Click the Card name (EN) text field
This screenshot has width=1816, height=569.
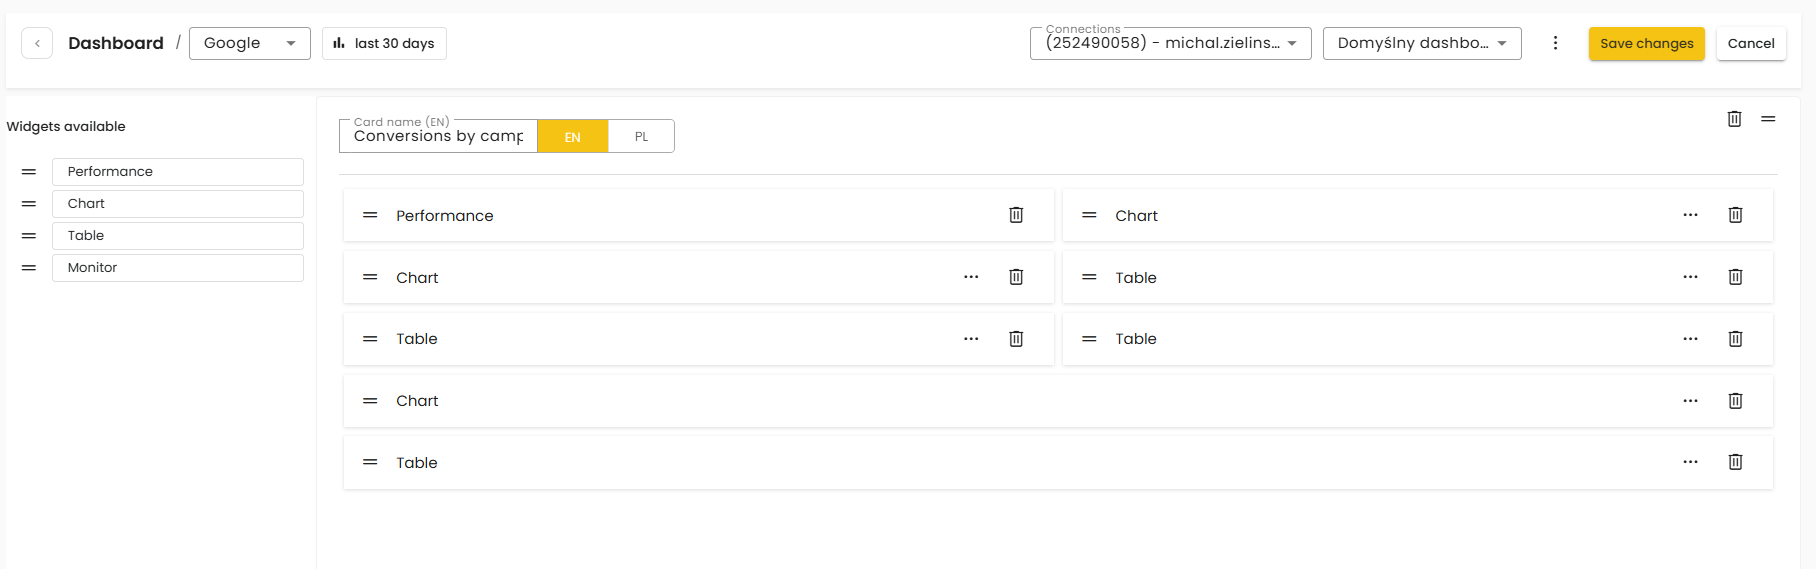point(438,137)
